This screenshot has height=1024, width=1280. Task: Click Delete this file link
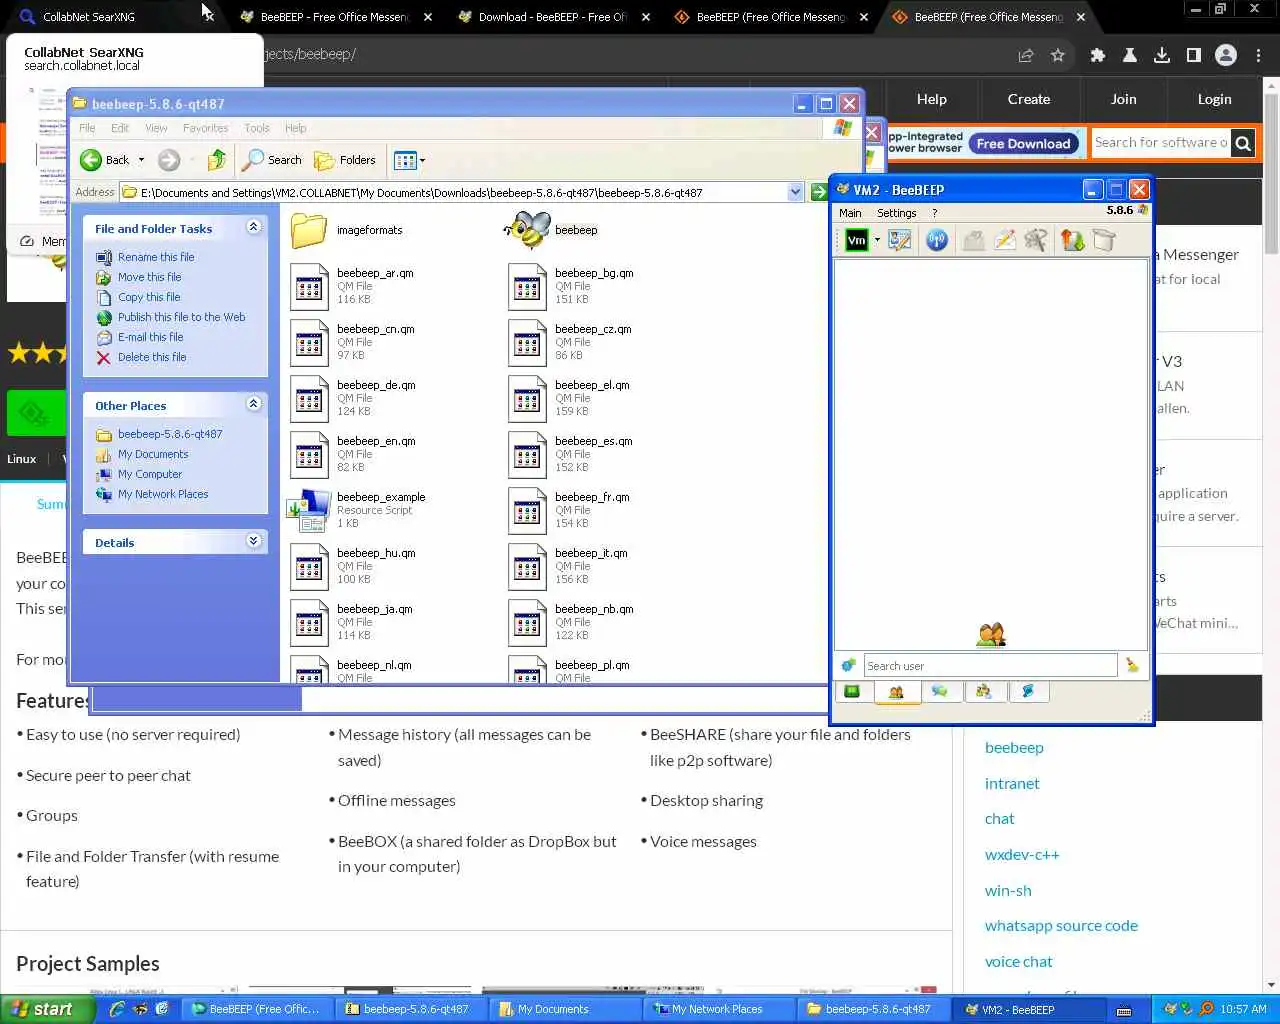click(x=152, y=357)
